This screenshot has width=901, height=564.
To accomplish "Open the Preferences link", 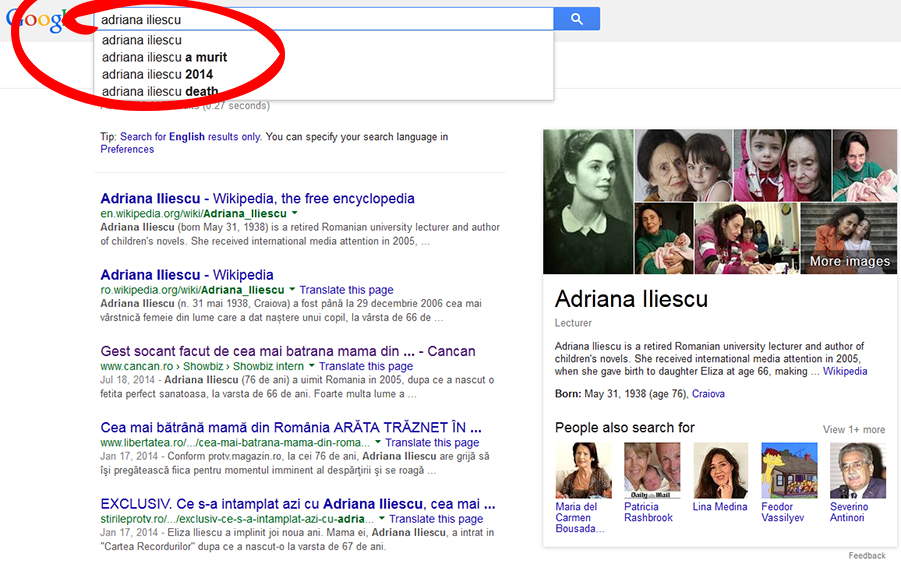I will pyautogui.click(x=127, y=149).
